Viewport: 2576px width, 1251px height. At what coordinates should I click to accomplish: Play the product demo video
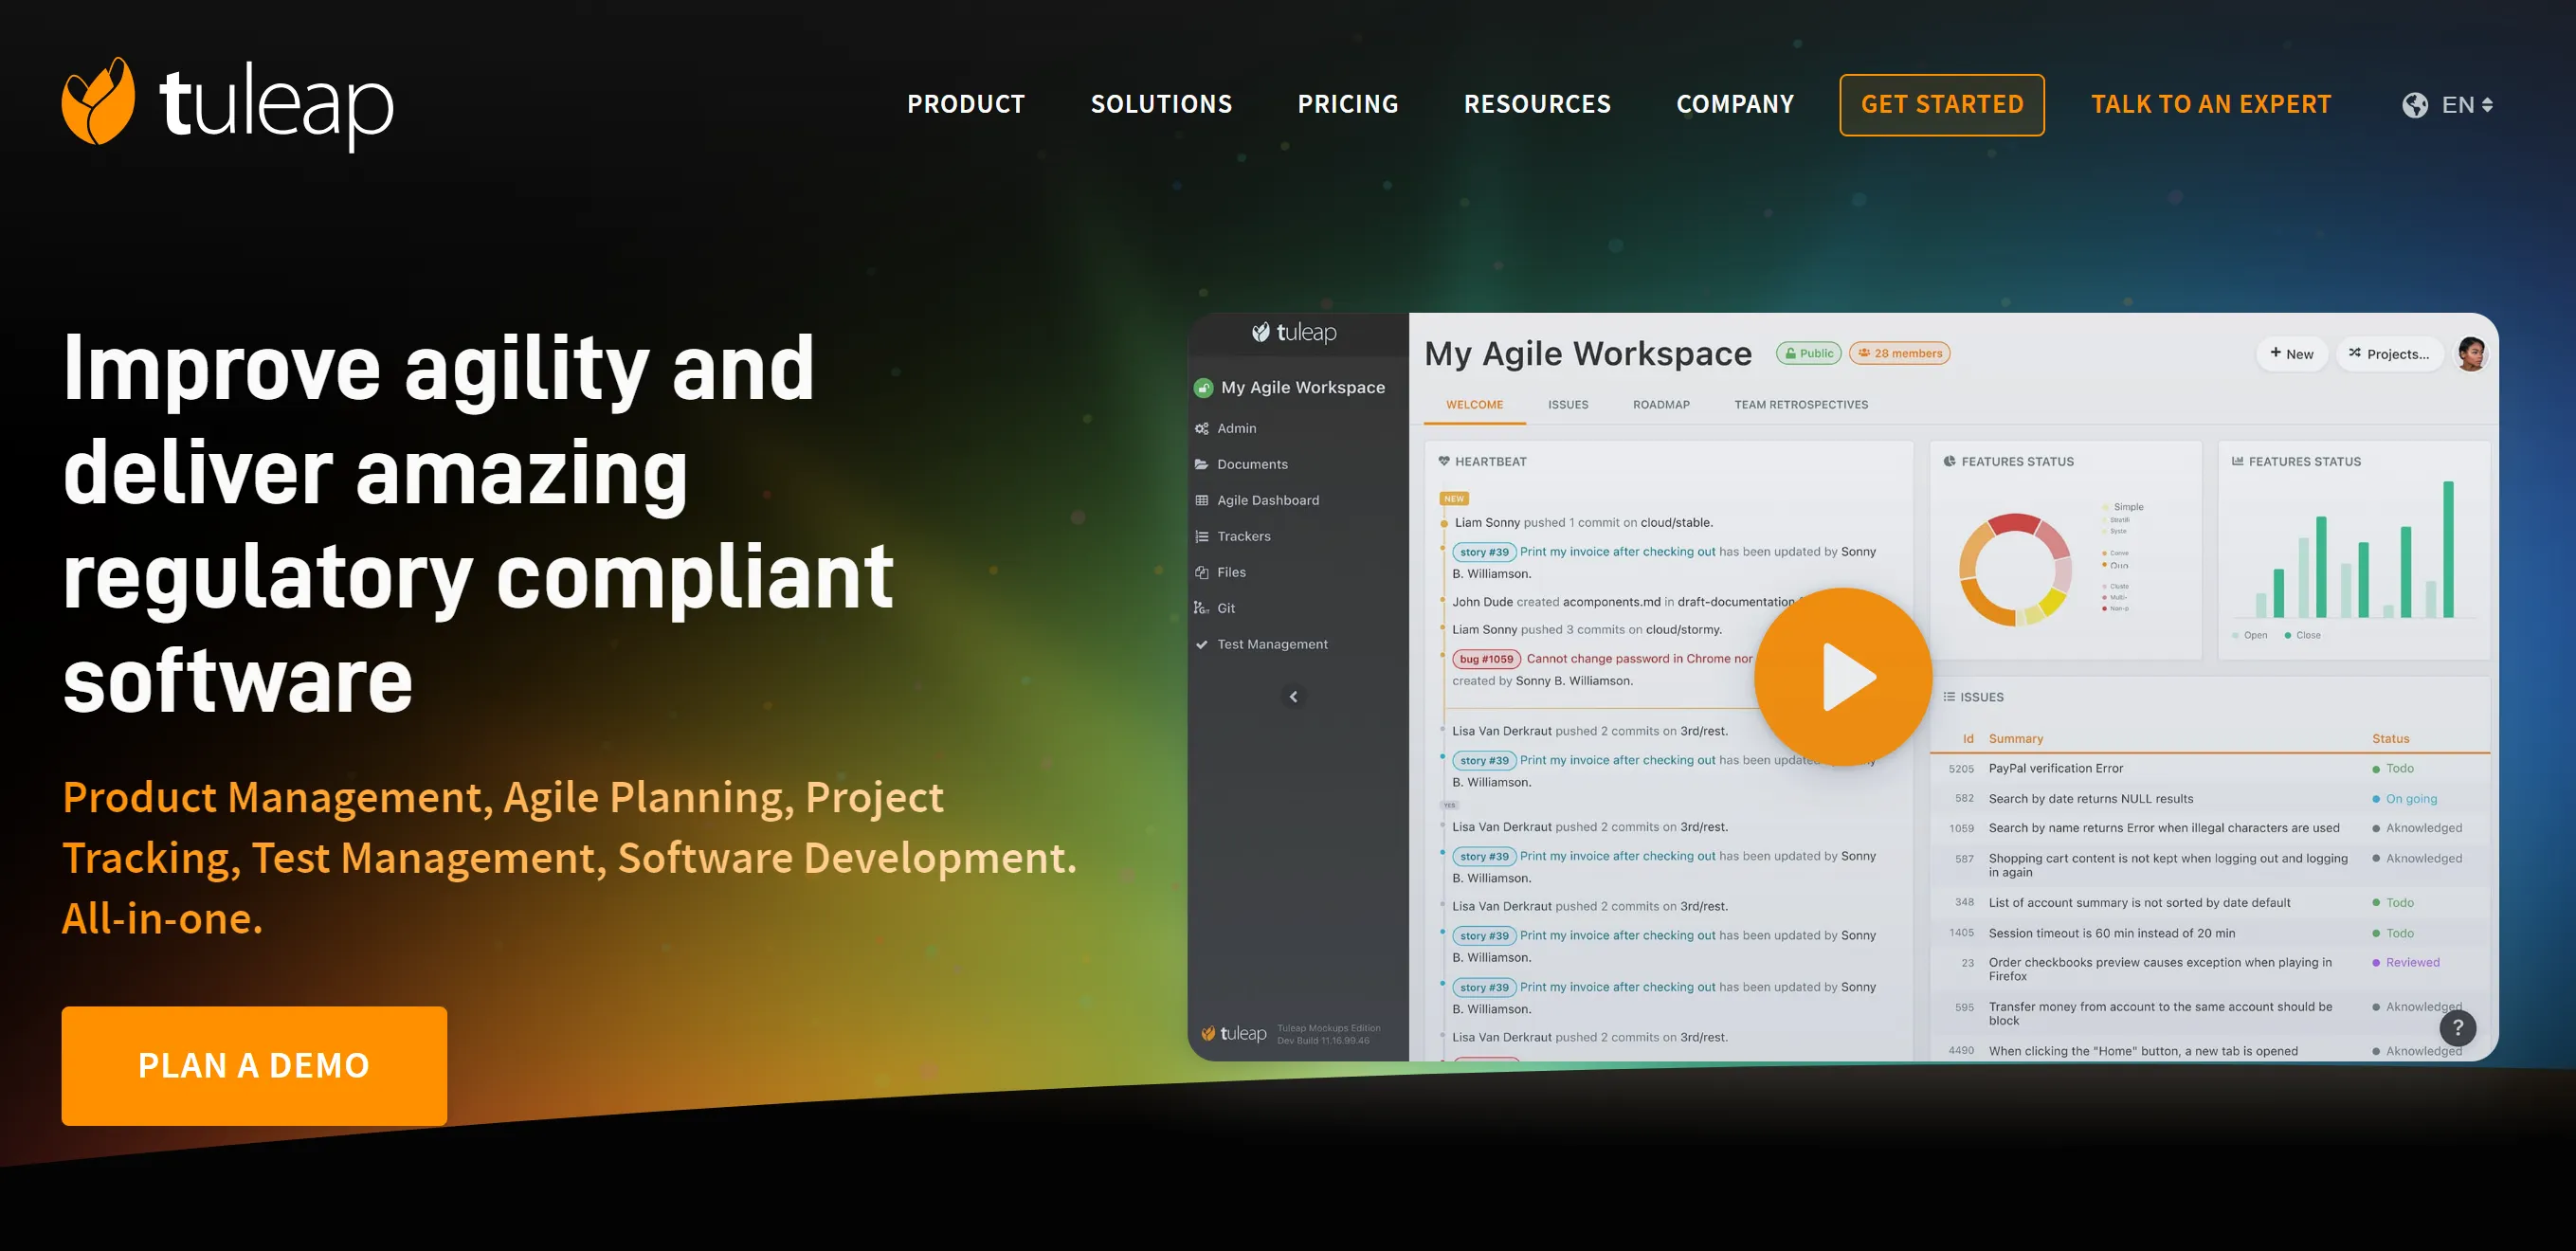point(1842,677)
